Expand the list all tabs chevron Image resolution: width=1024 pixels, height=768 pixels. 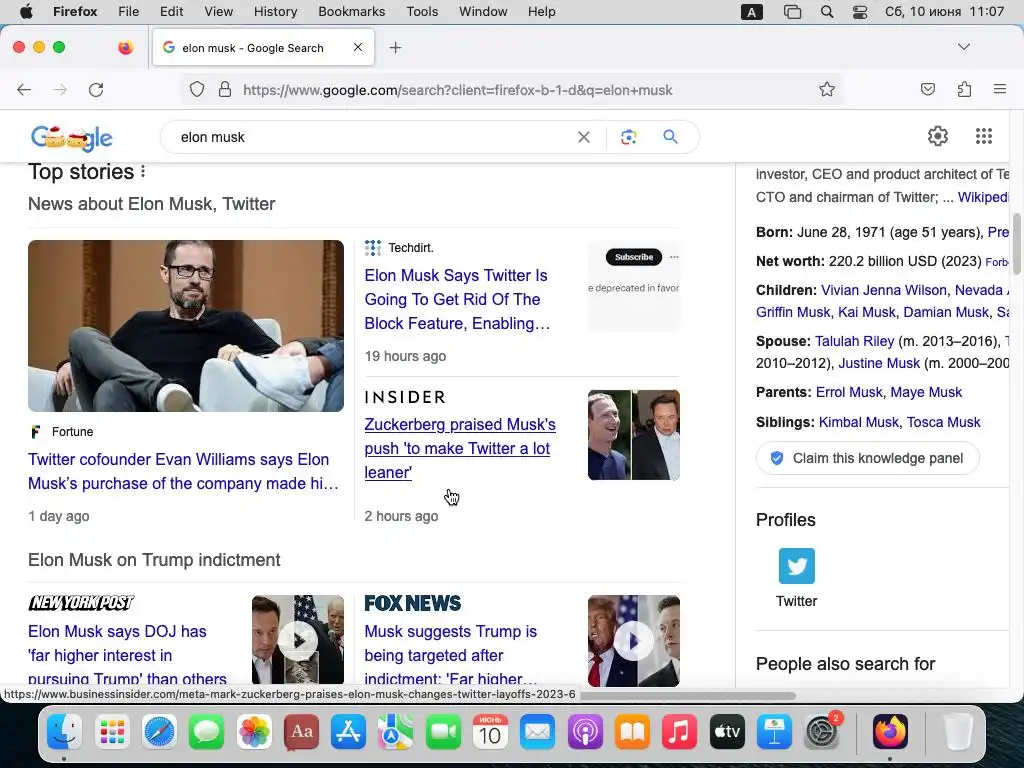(963, 47)
